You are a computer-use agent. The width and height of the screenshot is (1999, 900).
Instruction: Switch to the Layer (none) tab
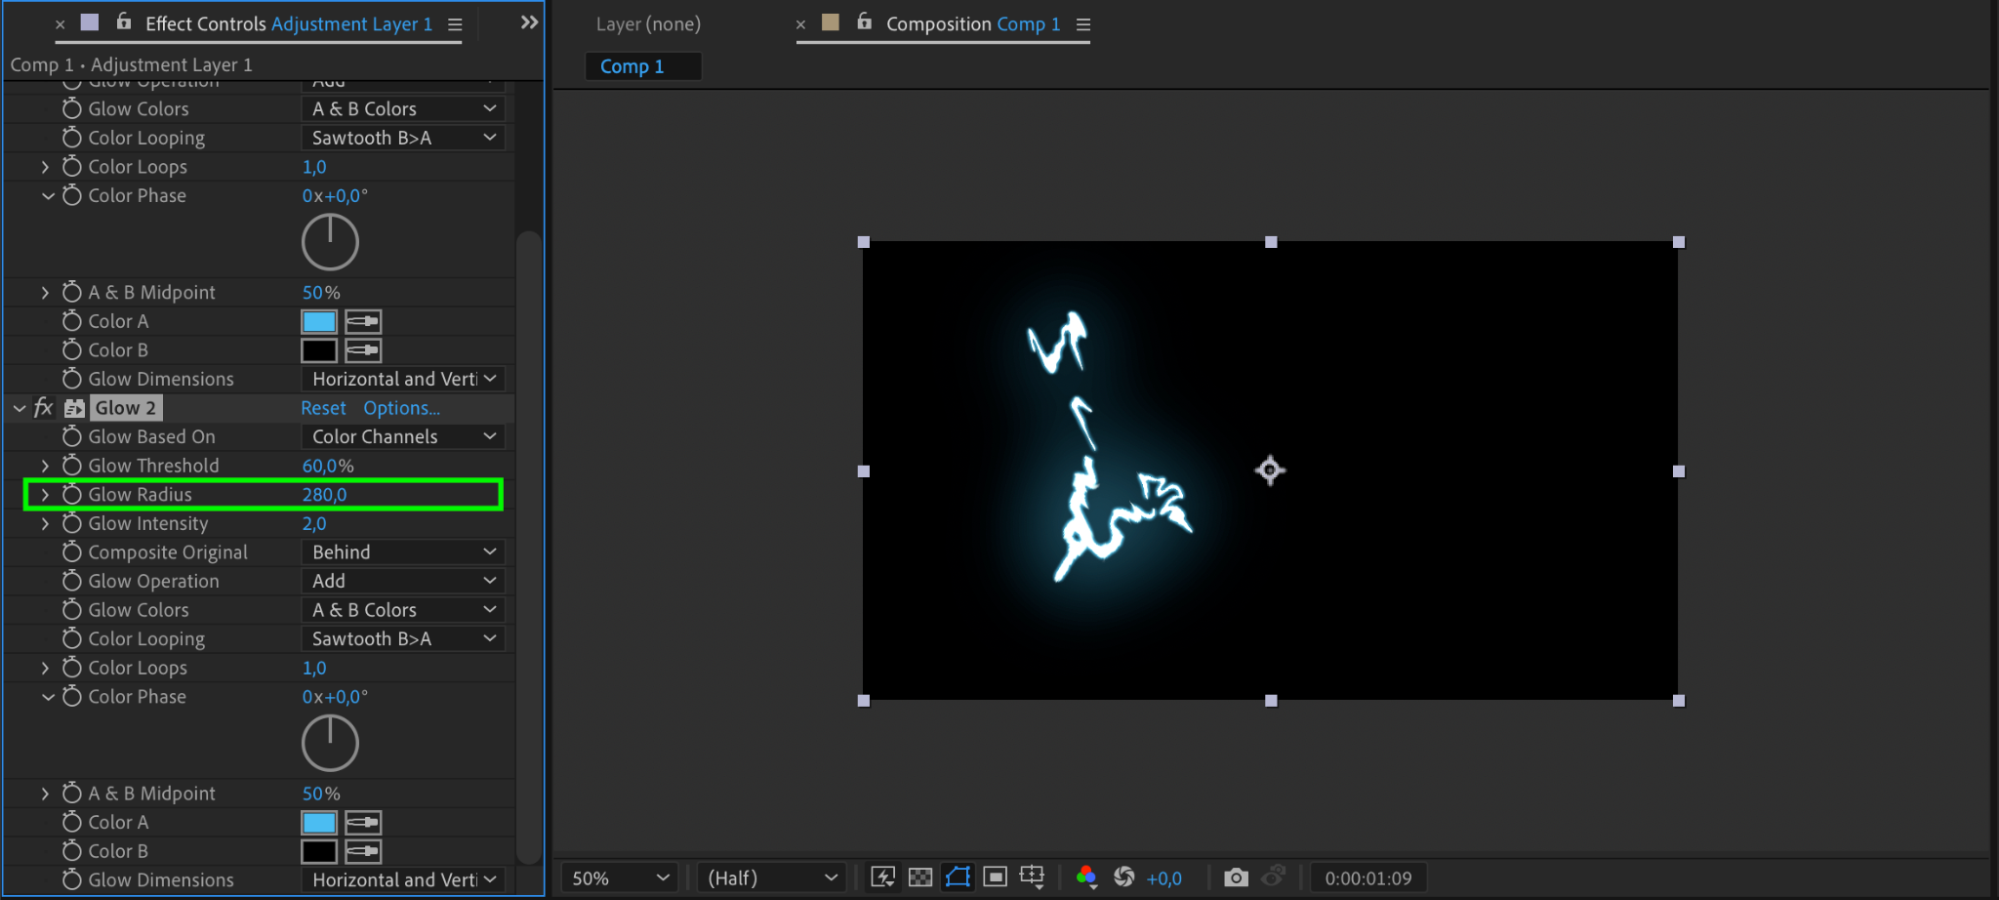pos(648,24)
